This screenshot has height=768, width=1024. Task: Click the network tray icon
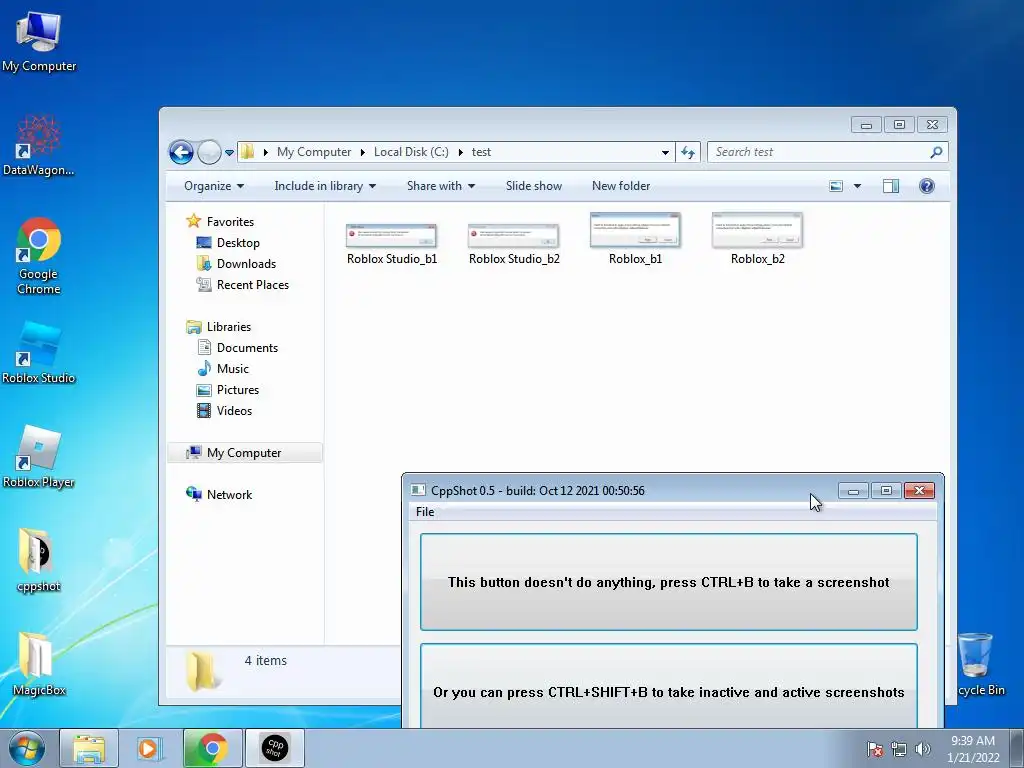click(x=899, y=749)
